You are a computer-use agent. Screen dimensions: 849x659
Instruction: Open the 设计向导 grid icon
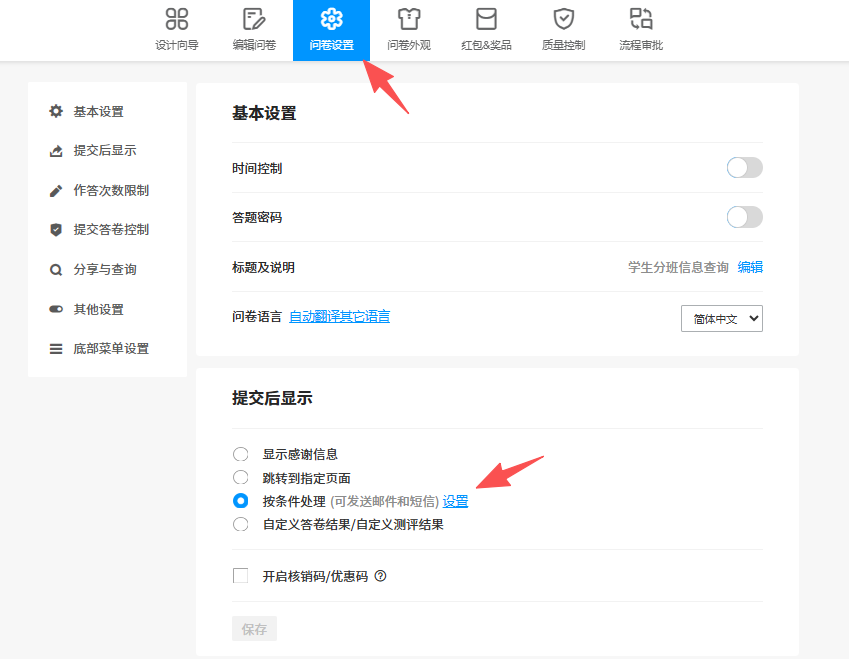pos(177,19)
